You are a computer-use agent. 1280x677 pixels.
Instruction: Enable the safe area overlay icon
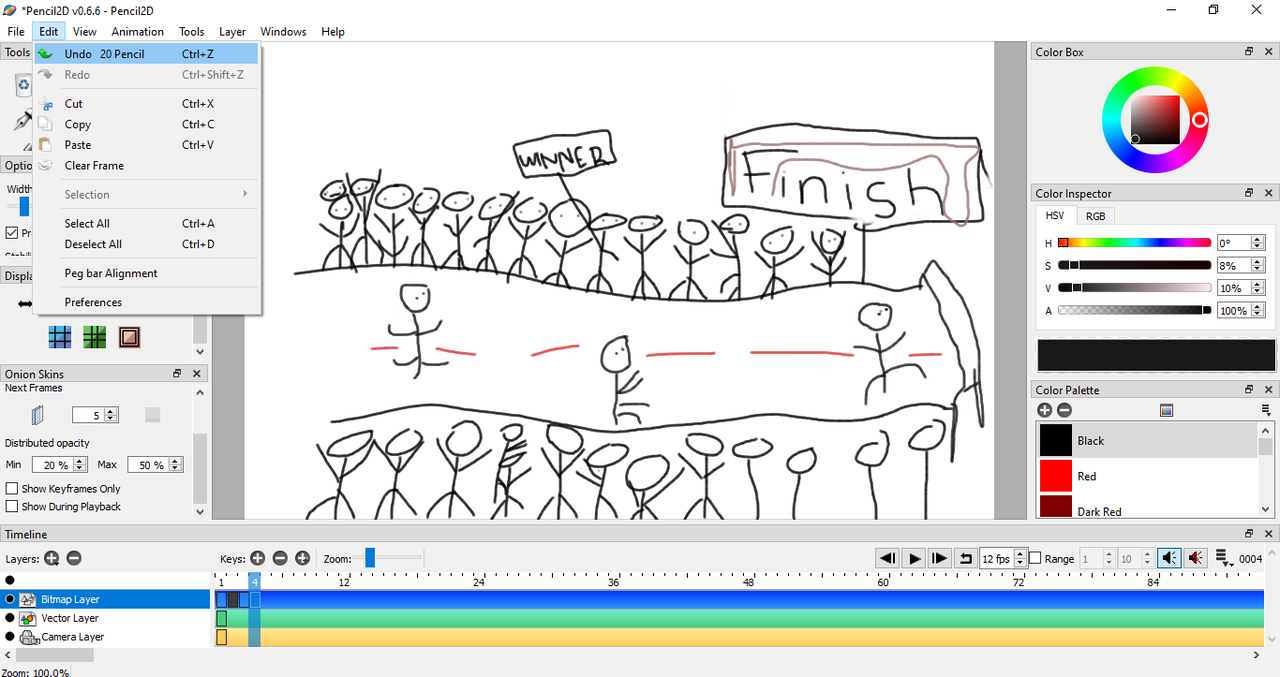(129, 337)
